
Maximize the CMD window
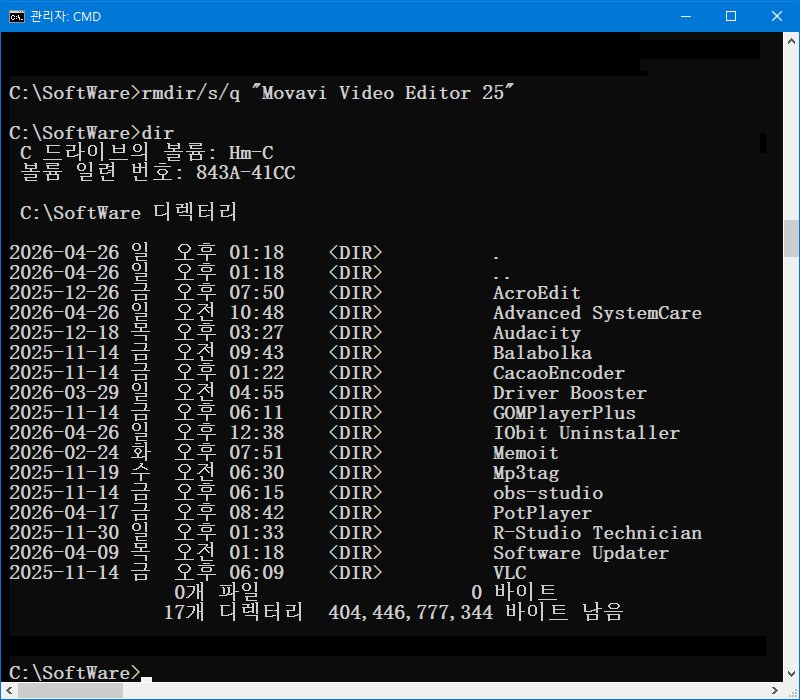click(731, 16)
